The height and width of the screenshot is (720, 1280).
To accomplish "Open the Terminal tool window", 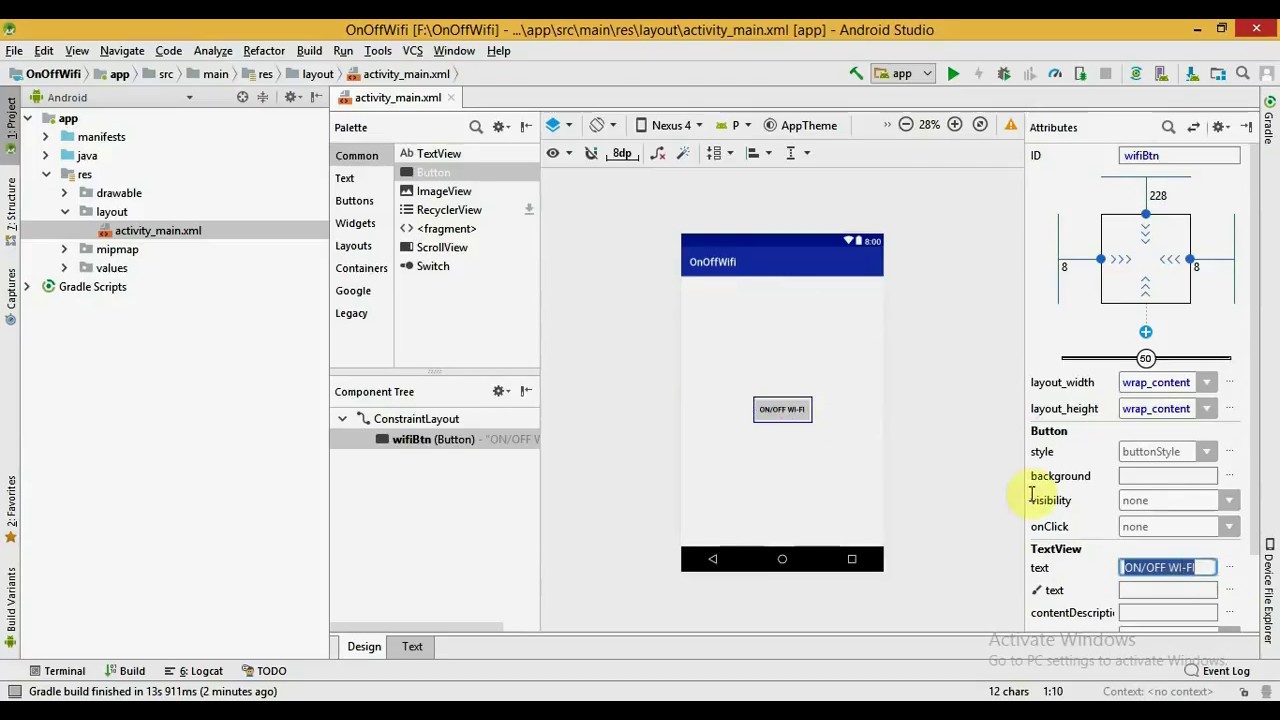I will pyautogui.click(x=57, y=671).
